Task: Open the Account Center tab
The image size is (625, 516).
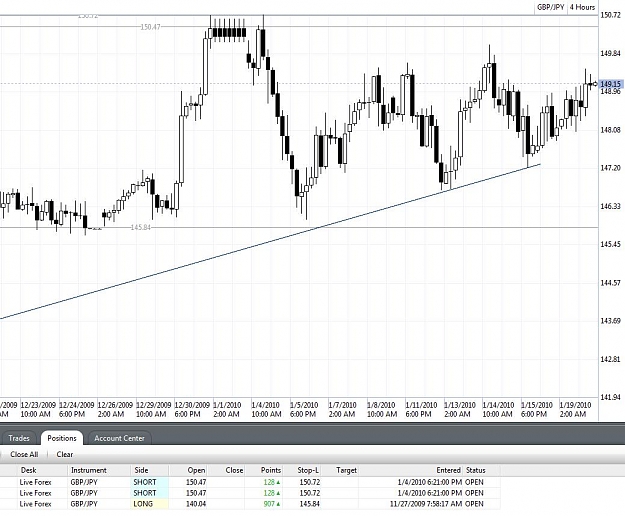Action: [x=119, y=438]
